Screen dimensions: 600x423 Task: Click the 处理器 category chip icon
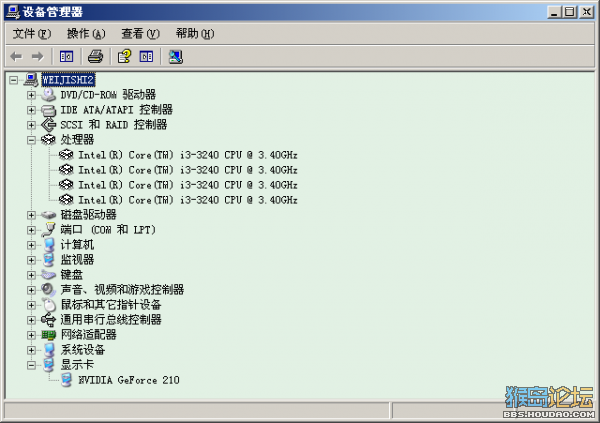click(x=49, y=140)
